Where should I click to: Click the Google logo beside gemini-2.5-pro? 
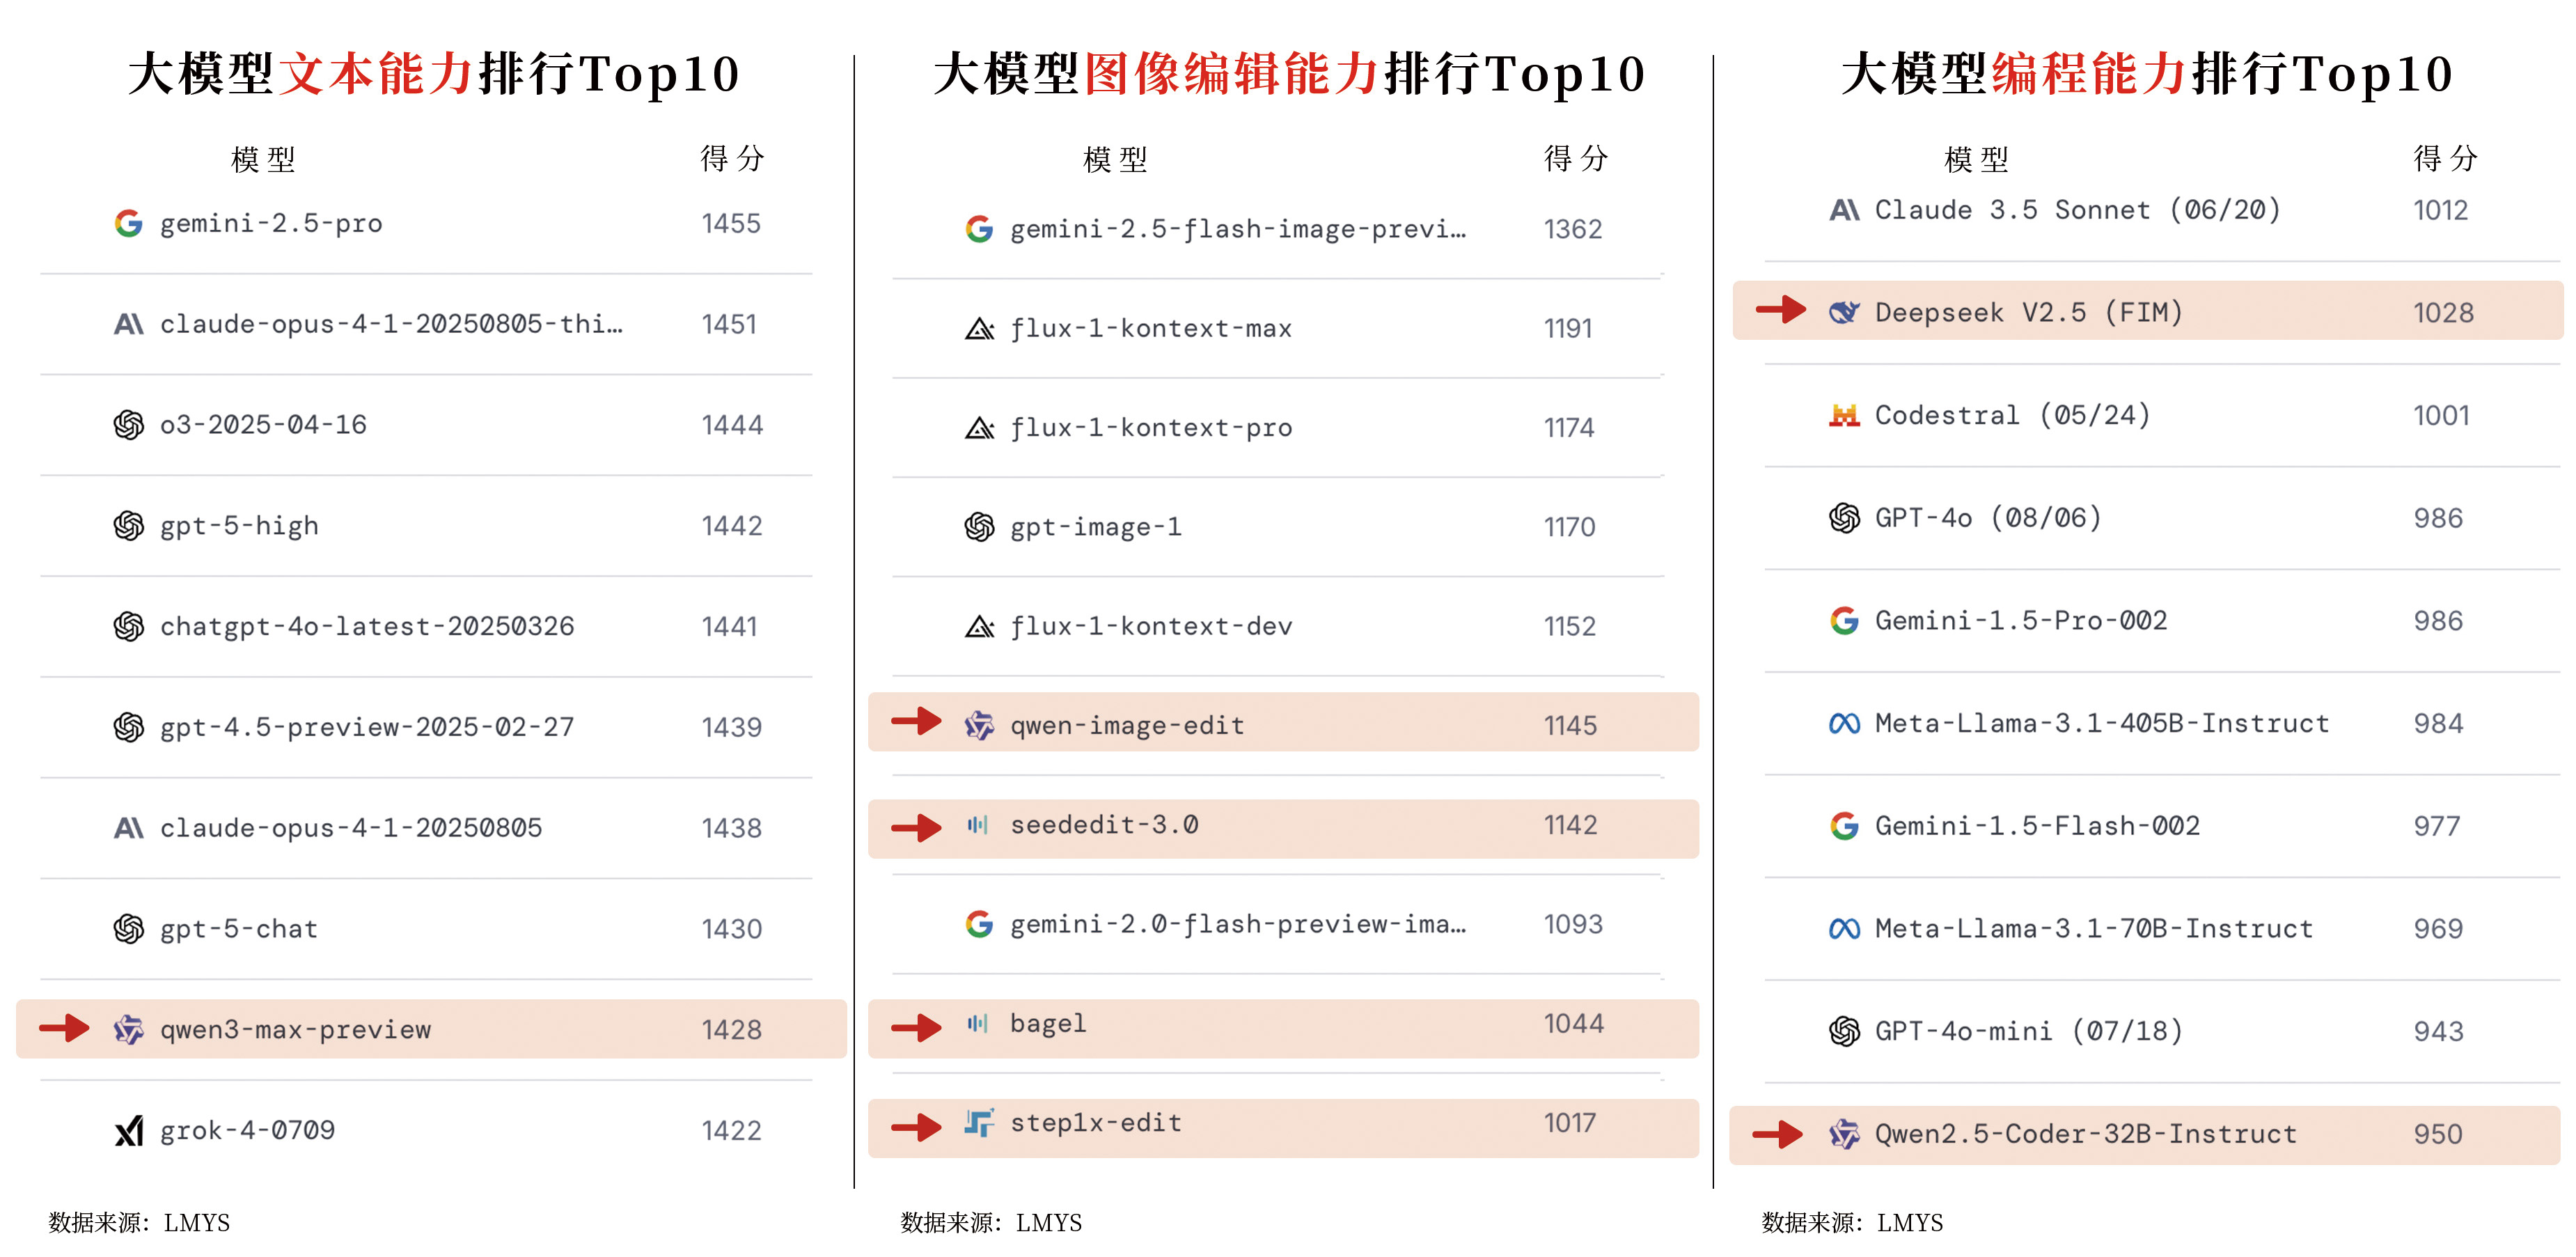(128, 223)
